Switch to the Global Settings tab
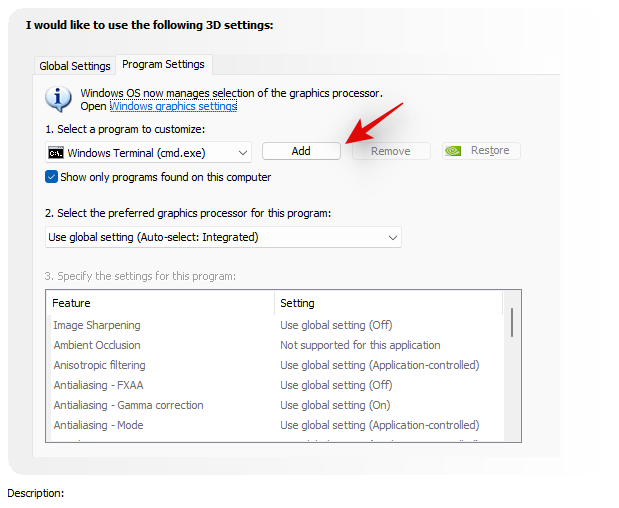The width and height of the screenshot is (619, 508). (x=75, y=66)
